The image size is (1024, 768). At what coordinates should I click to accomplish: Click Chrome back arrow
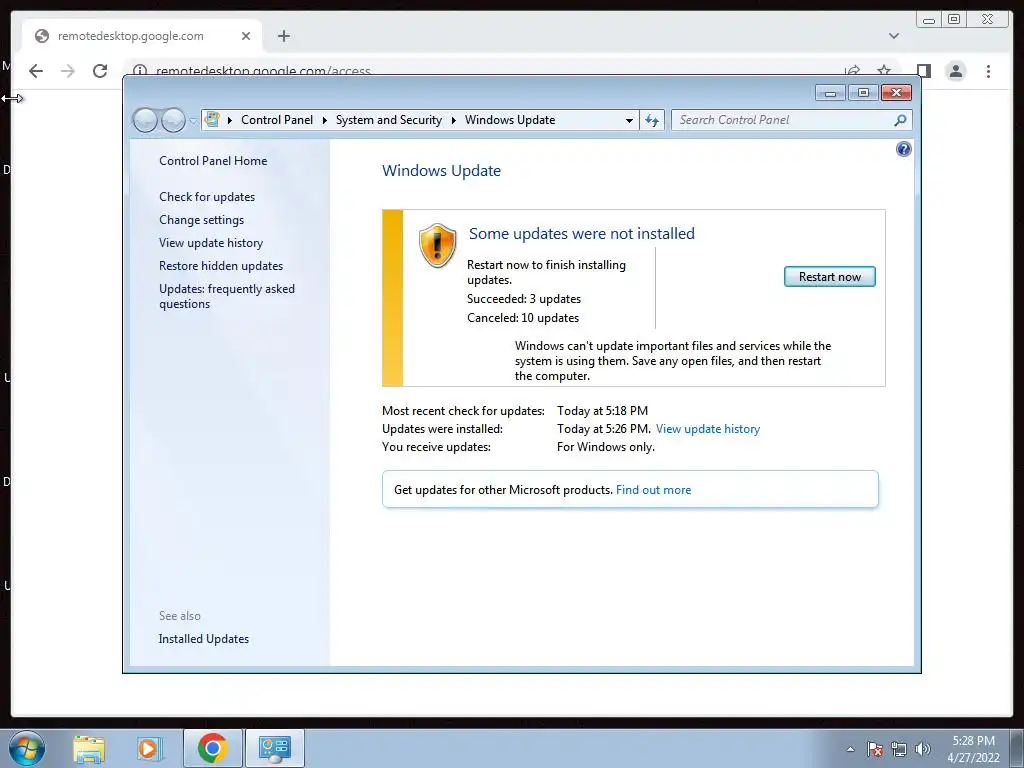click(x=36, y=71)
